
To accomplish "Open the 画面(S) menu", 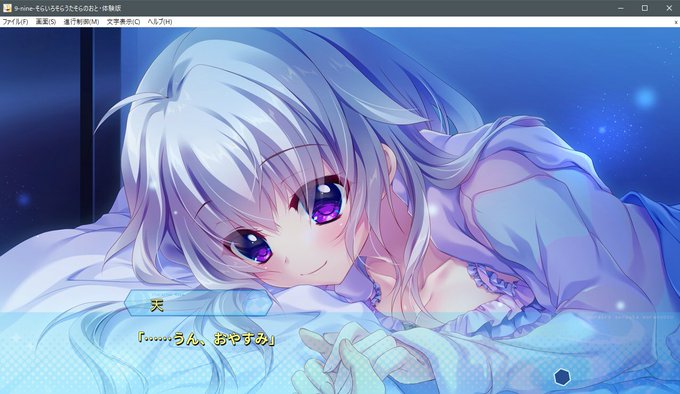I will [x=46, y=22].
